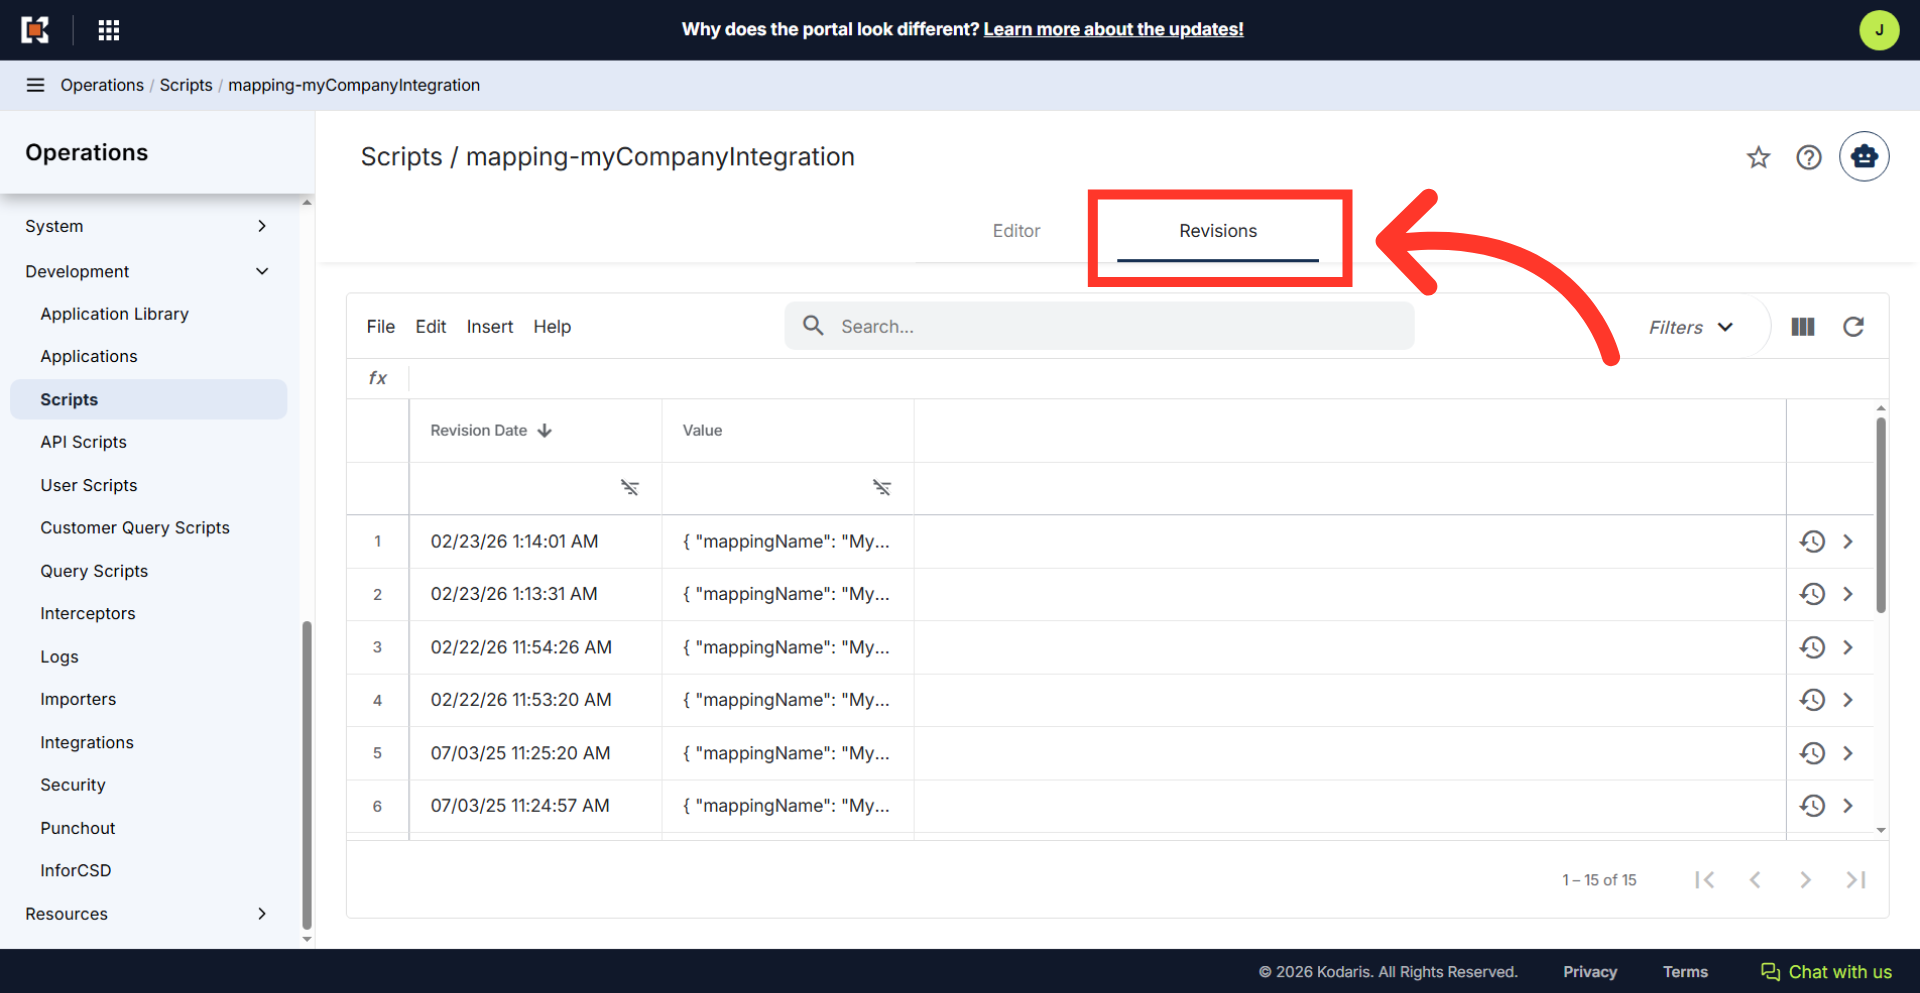
Task: Restore revision from 02/22/26 11:54:26 AM
Action: [x=1812, y=647]
